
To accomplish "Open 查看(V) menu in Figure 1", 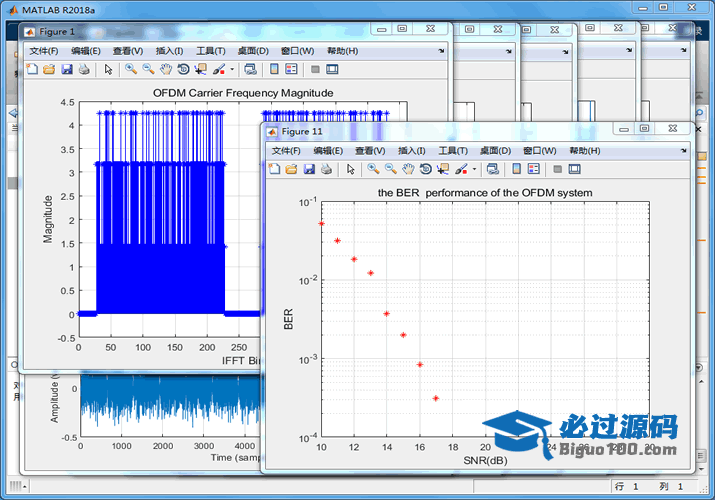I will [128, 51].
